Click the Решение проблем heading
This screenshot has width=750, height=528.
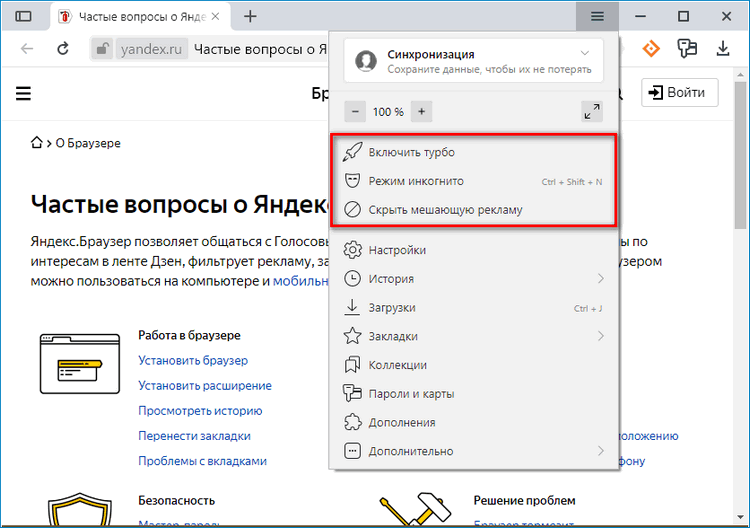point(524,500)
